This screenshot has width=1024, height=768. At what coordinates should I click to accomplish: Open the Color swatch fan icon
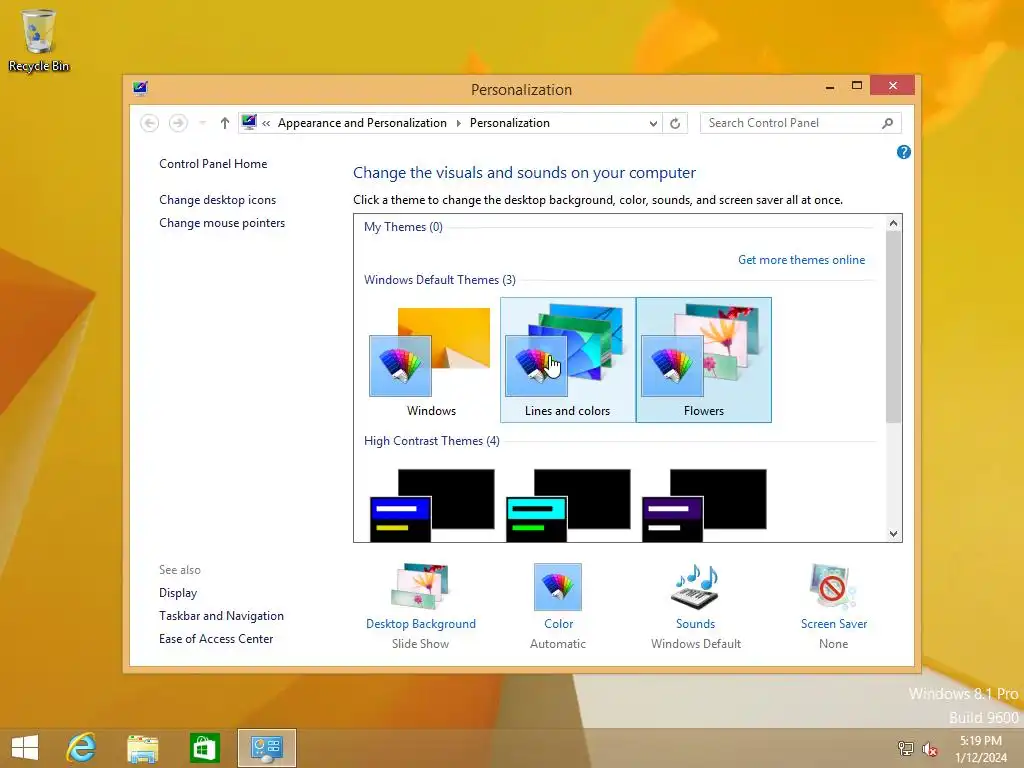(x=558, y=586)
